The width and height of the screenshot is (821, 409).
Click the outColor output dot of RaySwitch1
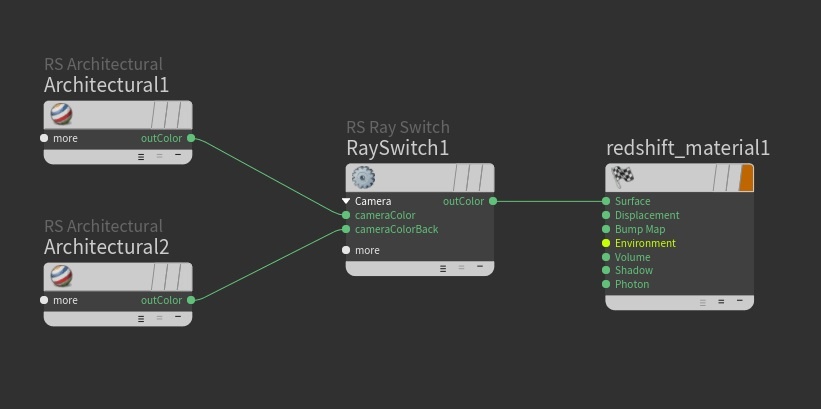tap(493, 201)
